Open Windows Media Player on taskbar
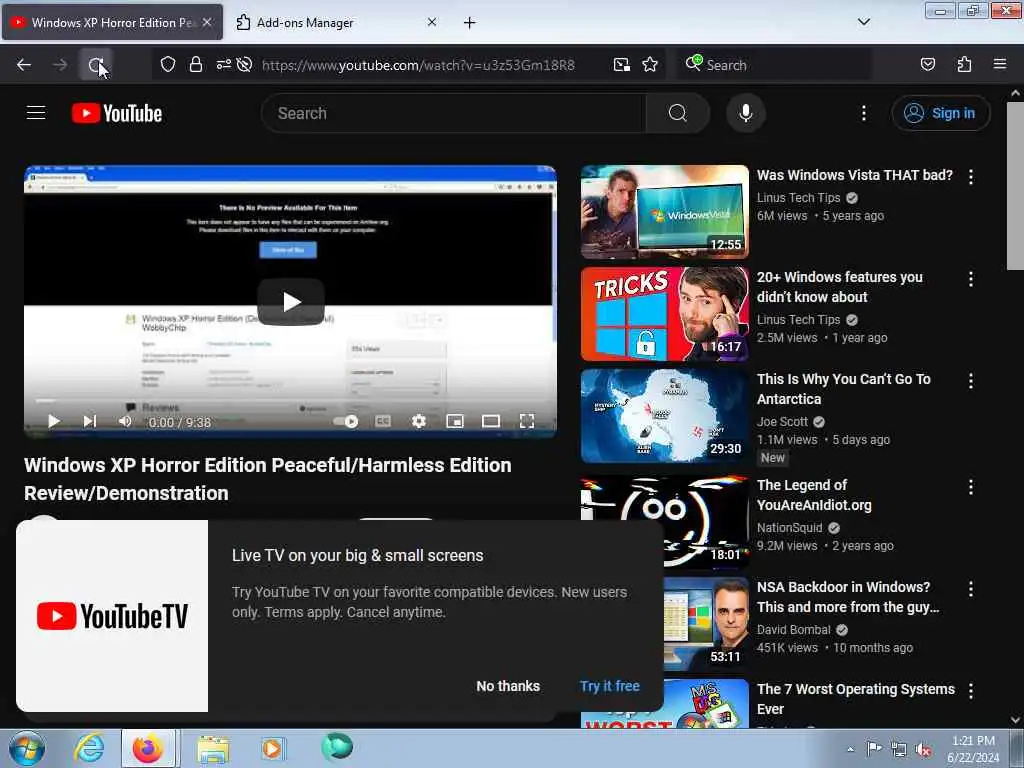The image size is (1024, 768). (x=272, y=748)
